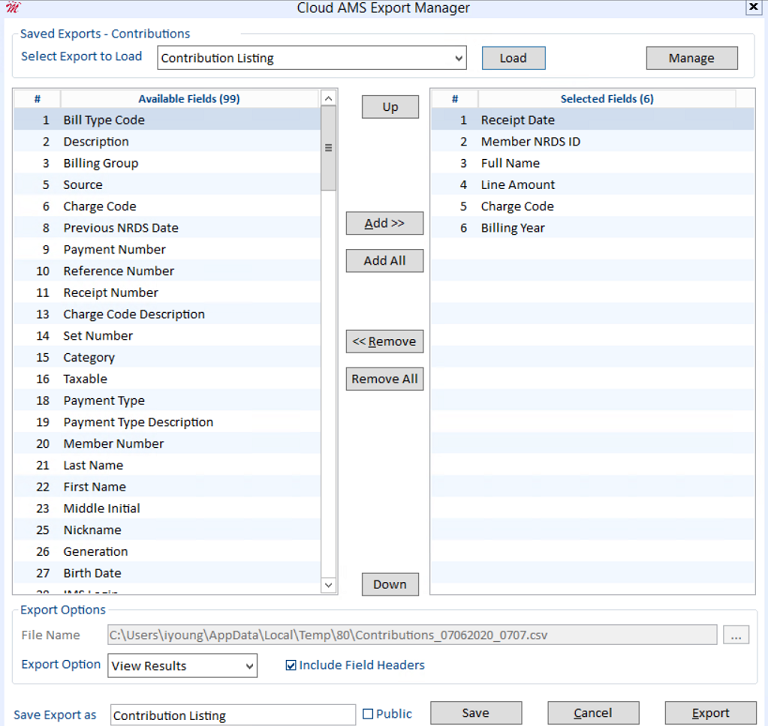Click the Manage button
768x726 pixels.
tap(692, 58)
